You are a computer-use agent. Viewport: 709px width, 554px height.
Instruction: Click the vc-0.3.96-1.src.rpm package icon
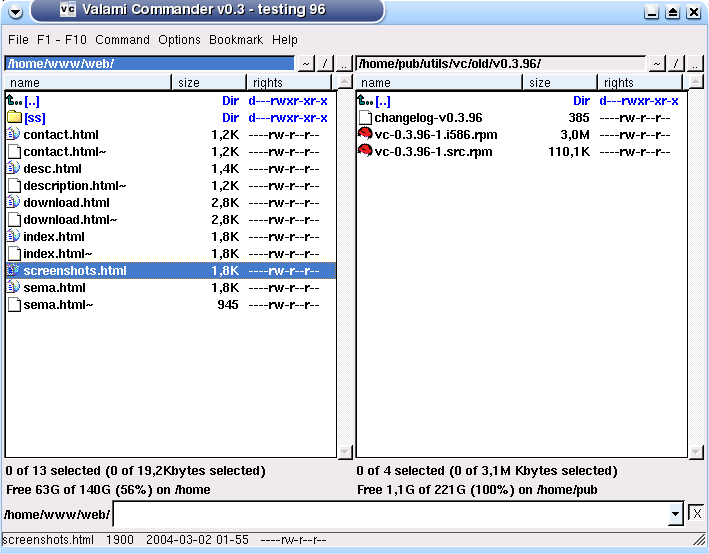click(365, 152)
